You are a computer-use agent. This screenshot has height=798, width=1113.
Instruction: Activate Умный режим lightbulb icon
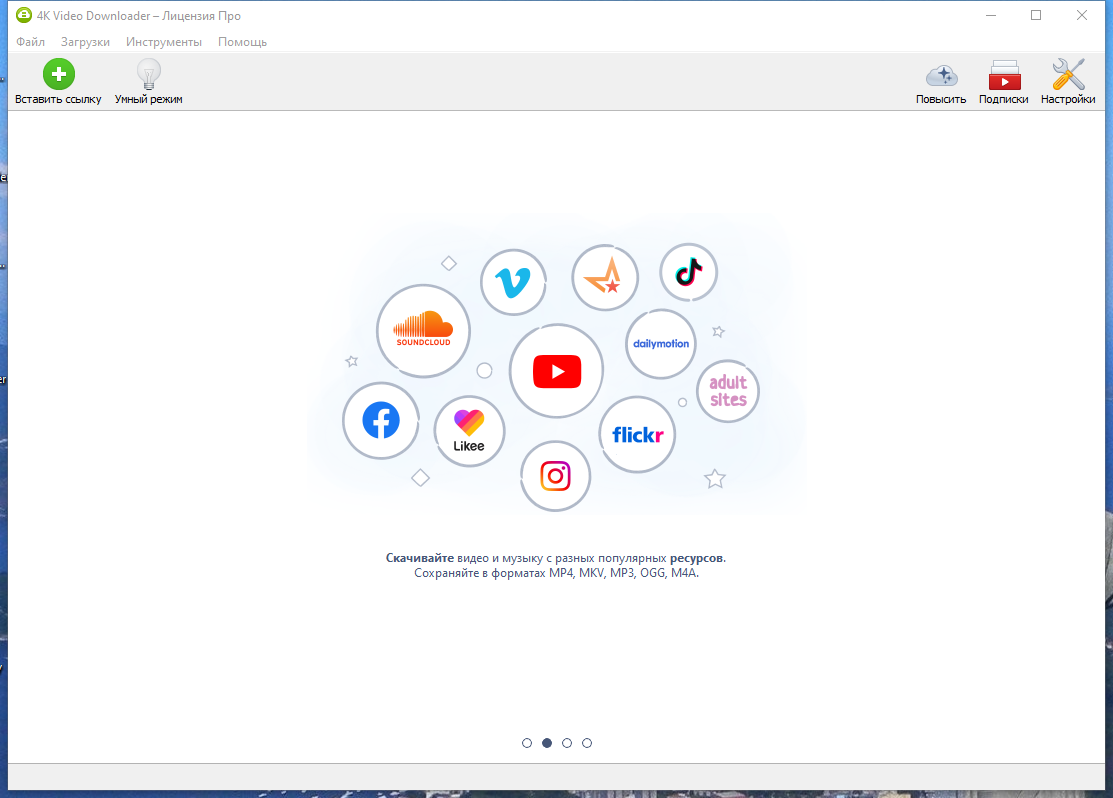(147, 73)
